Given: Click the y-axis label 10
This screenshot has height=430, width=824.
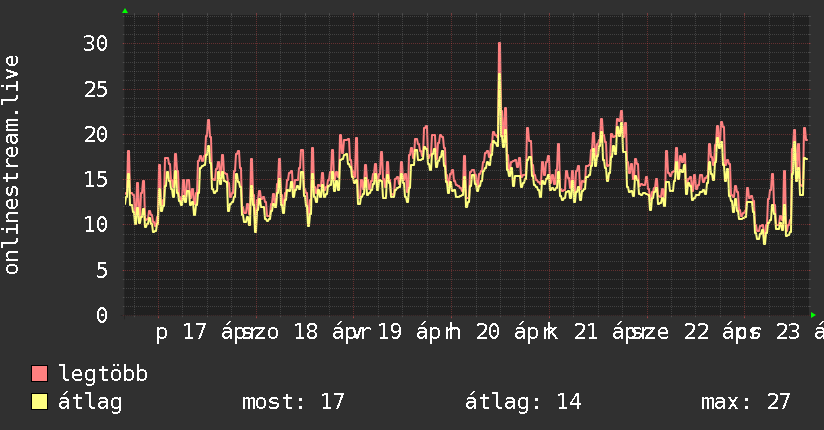Looking at the screenshot, I should pos(96,225).
